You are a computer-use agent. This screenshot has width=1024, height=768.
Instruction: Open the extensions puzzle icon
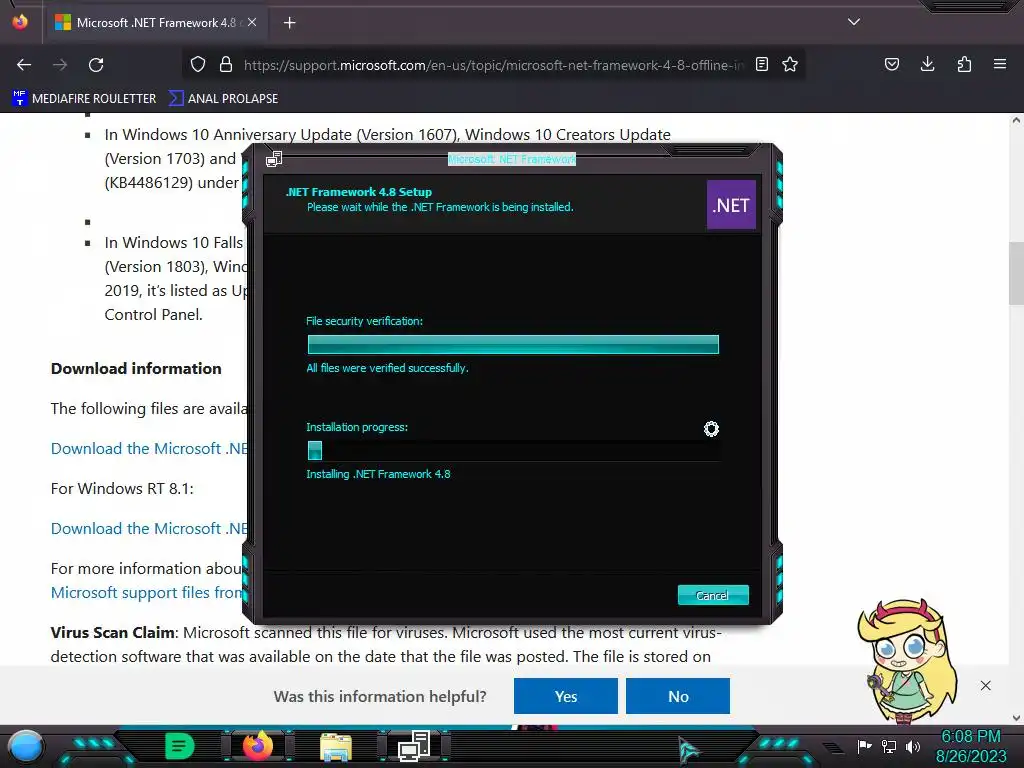click(x=964, y=64)
